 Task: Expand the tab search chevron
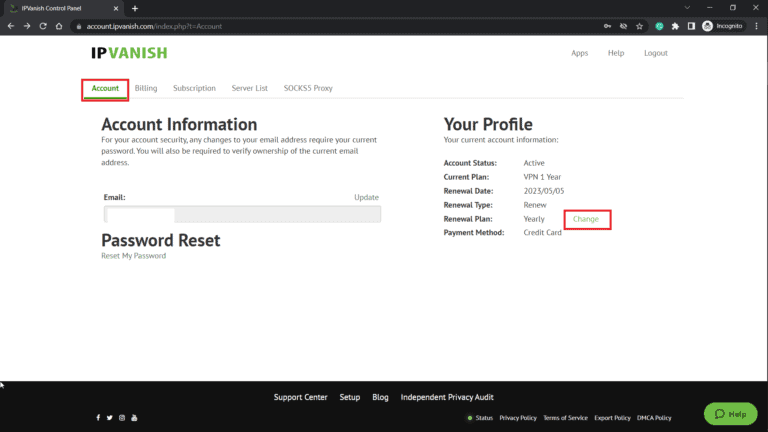687,8
